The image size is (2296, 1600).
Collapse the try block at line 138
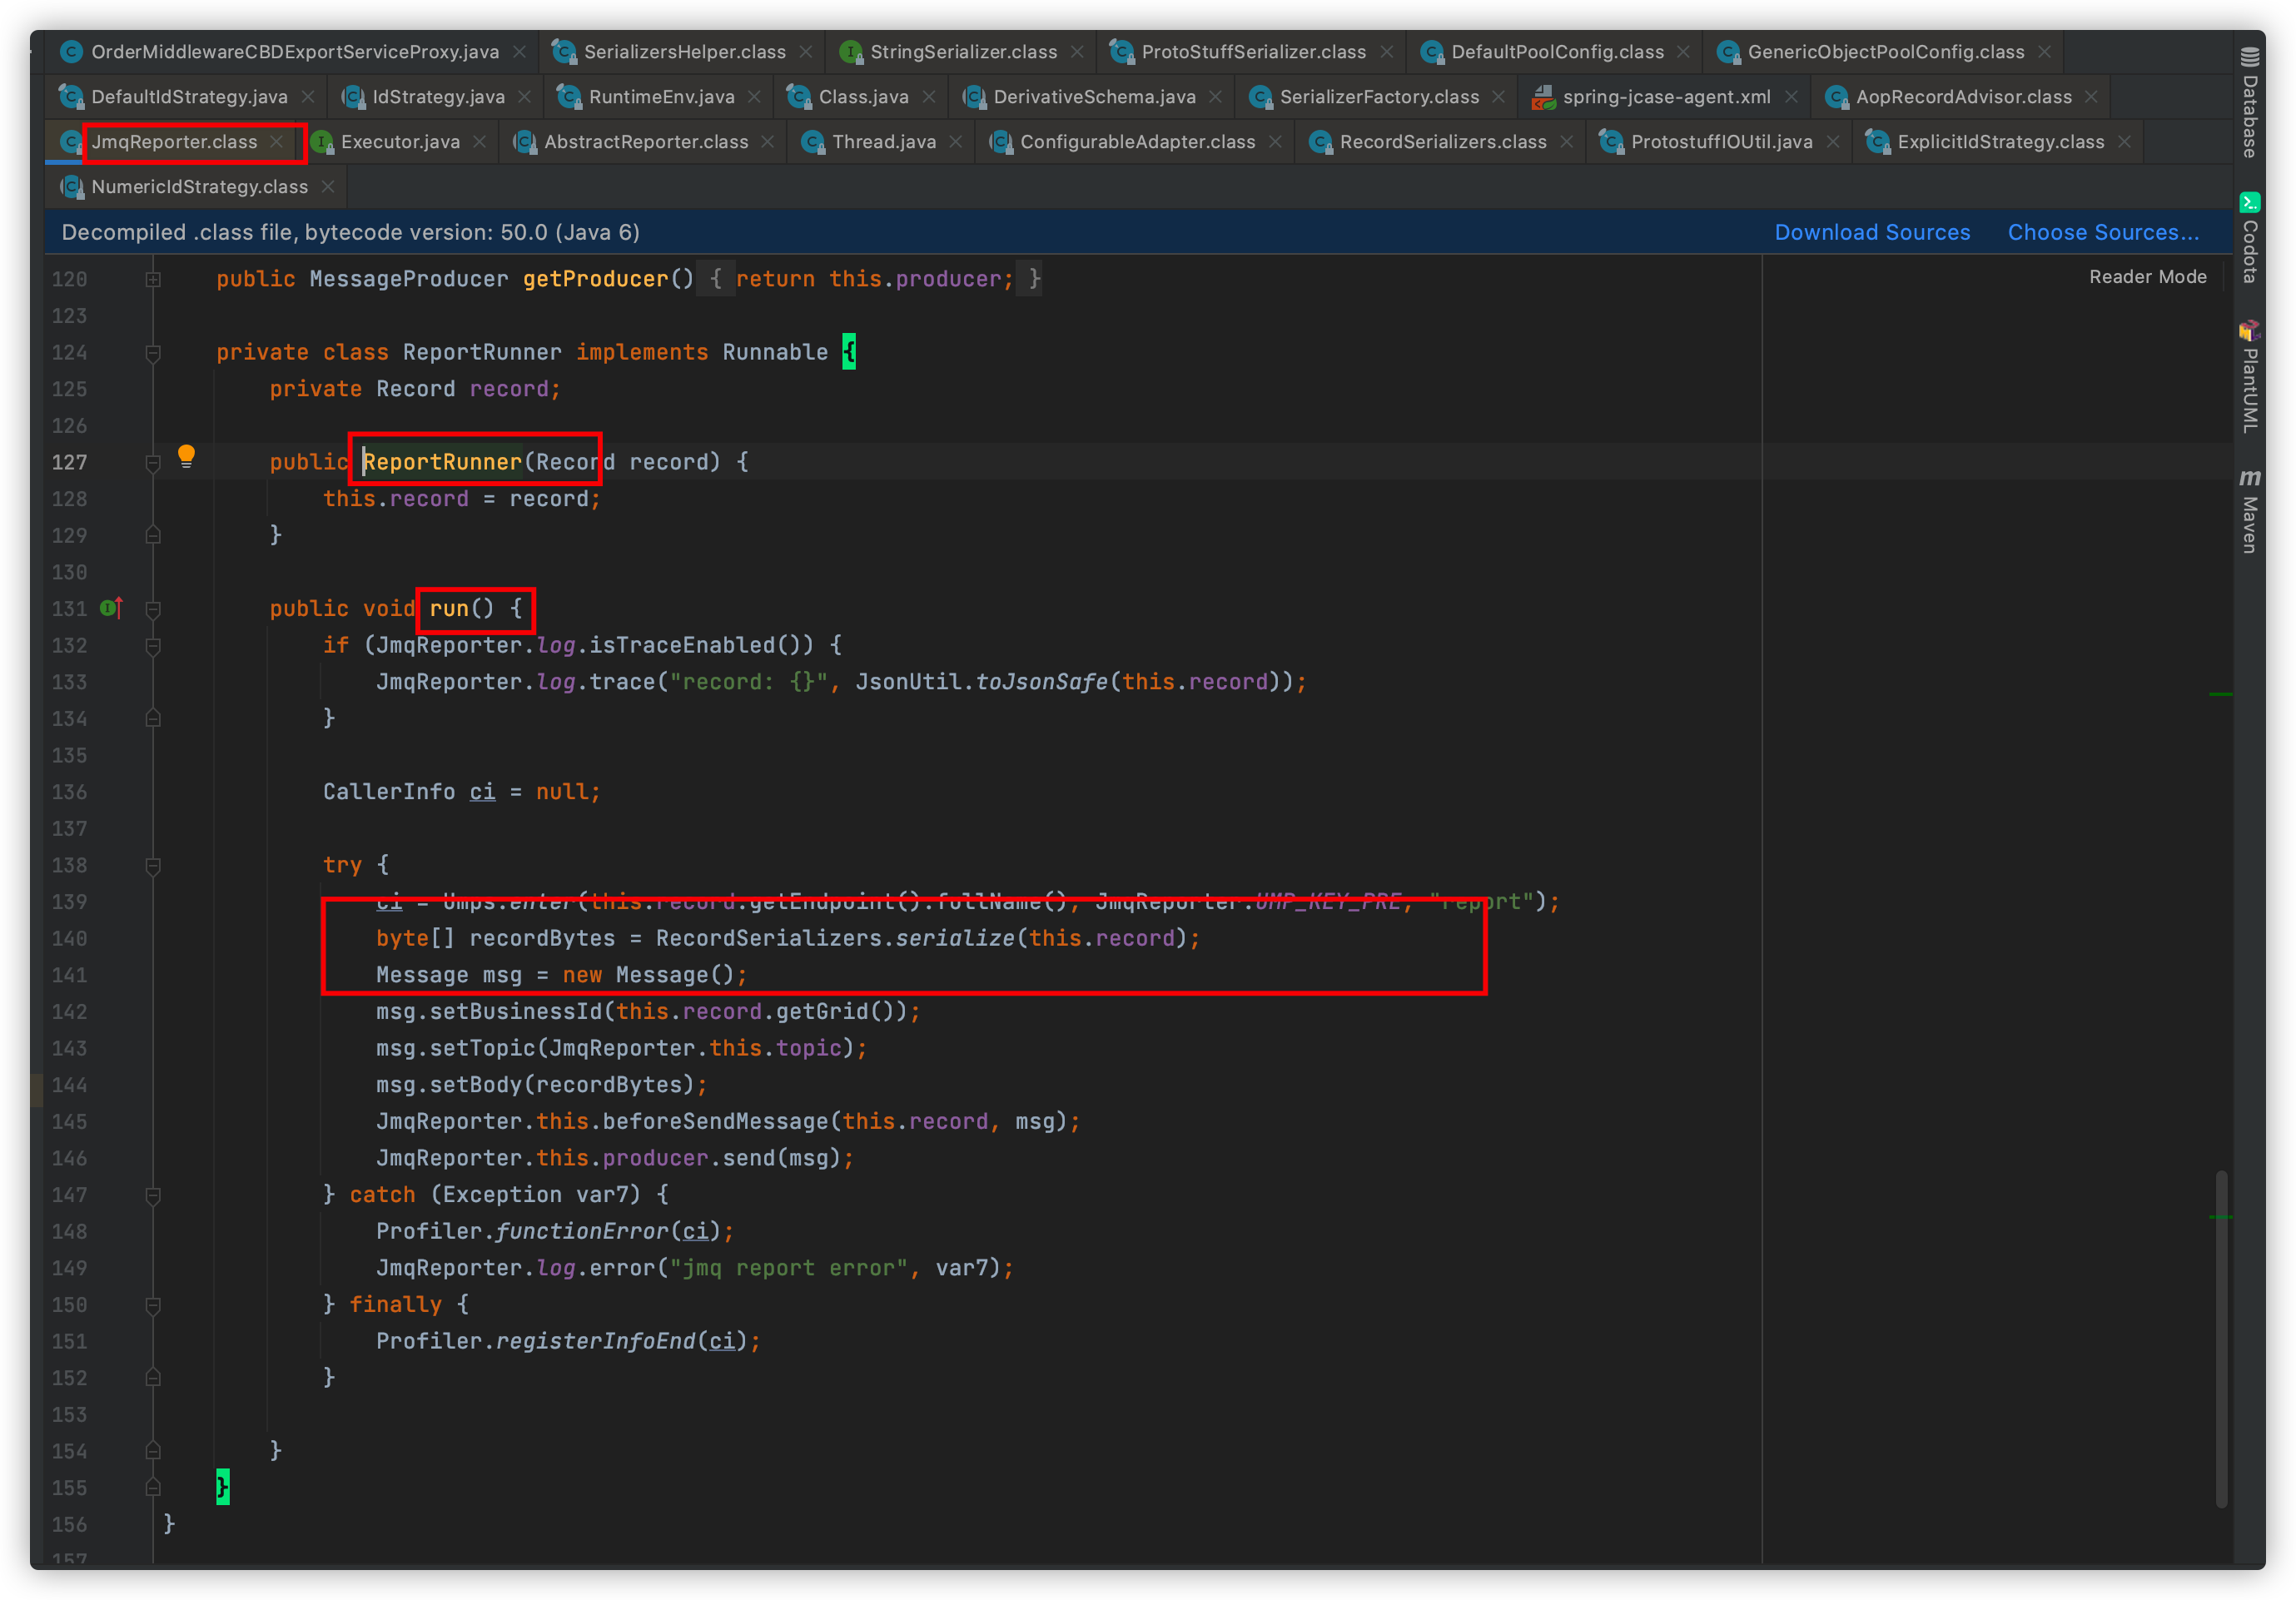click(x=153, y=865)
